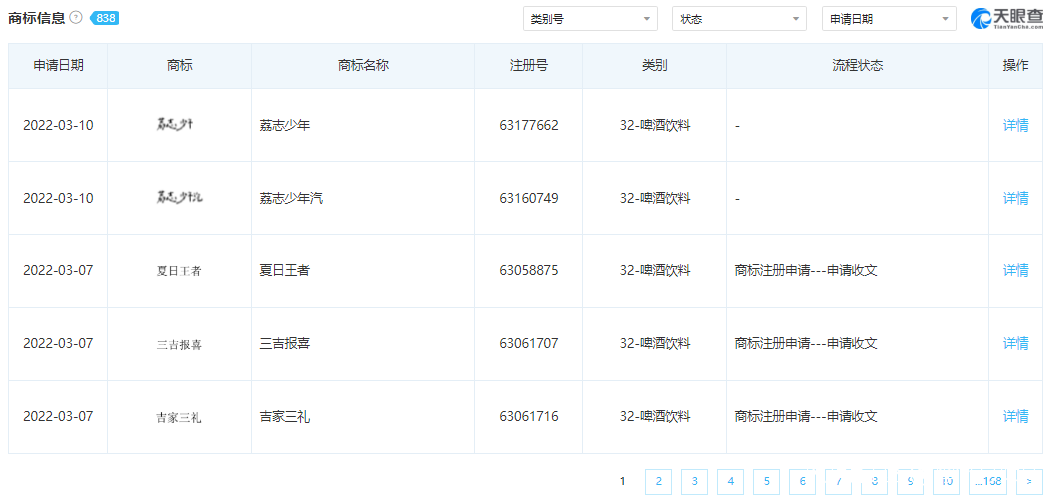Open the 申请日期 dropdown filter
The width and height of the screenshot is (1051, 499).
888,19
